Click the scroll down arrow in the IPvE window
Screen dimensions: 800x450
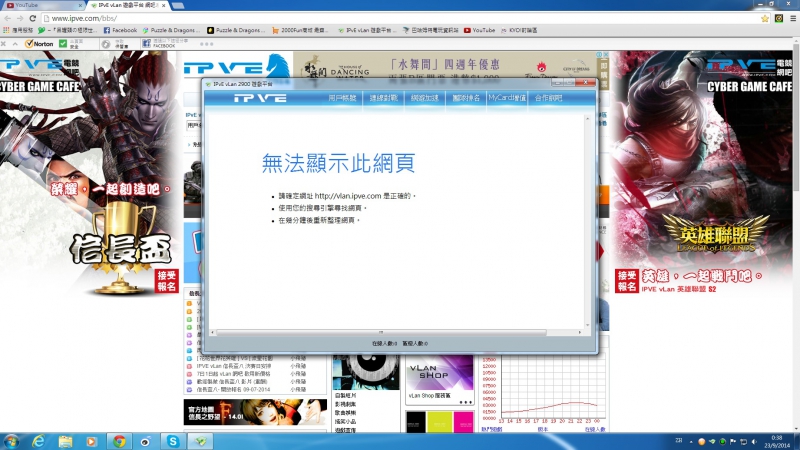pyautogui.click(x=587, y=325)
